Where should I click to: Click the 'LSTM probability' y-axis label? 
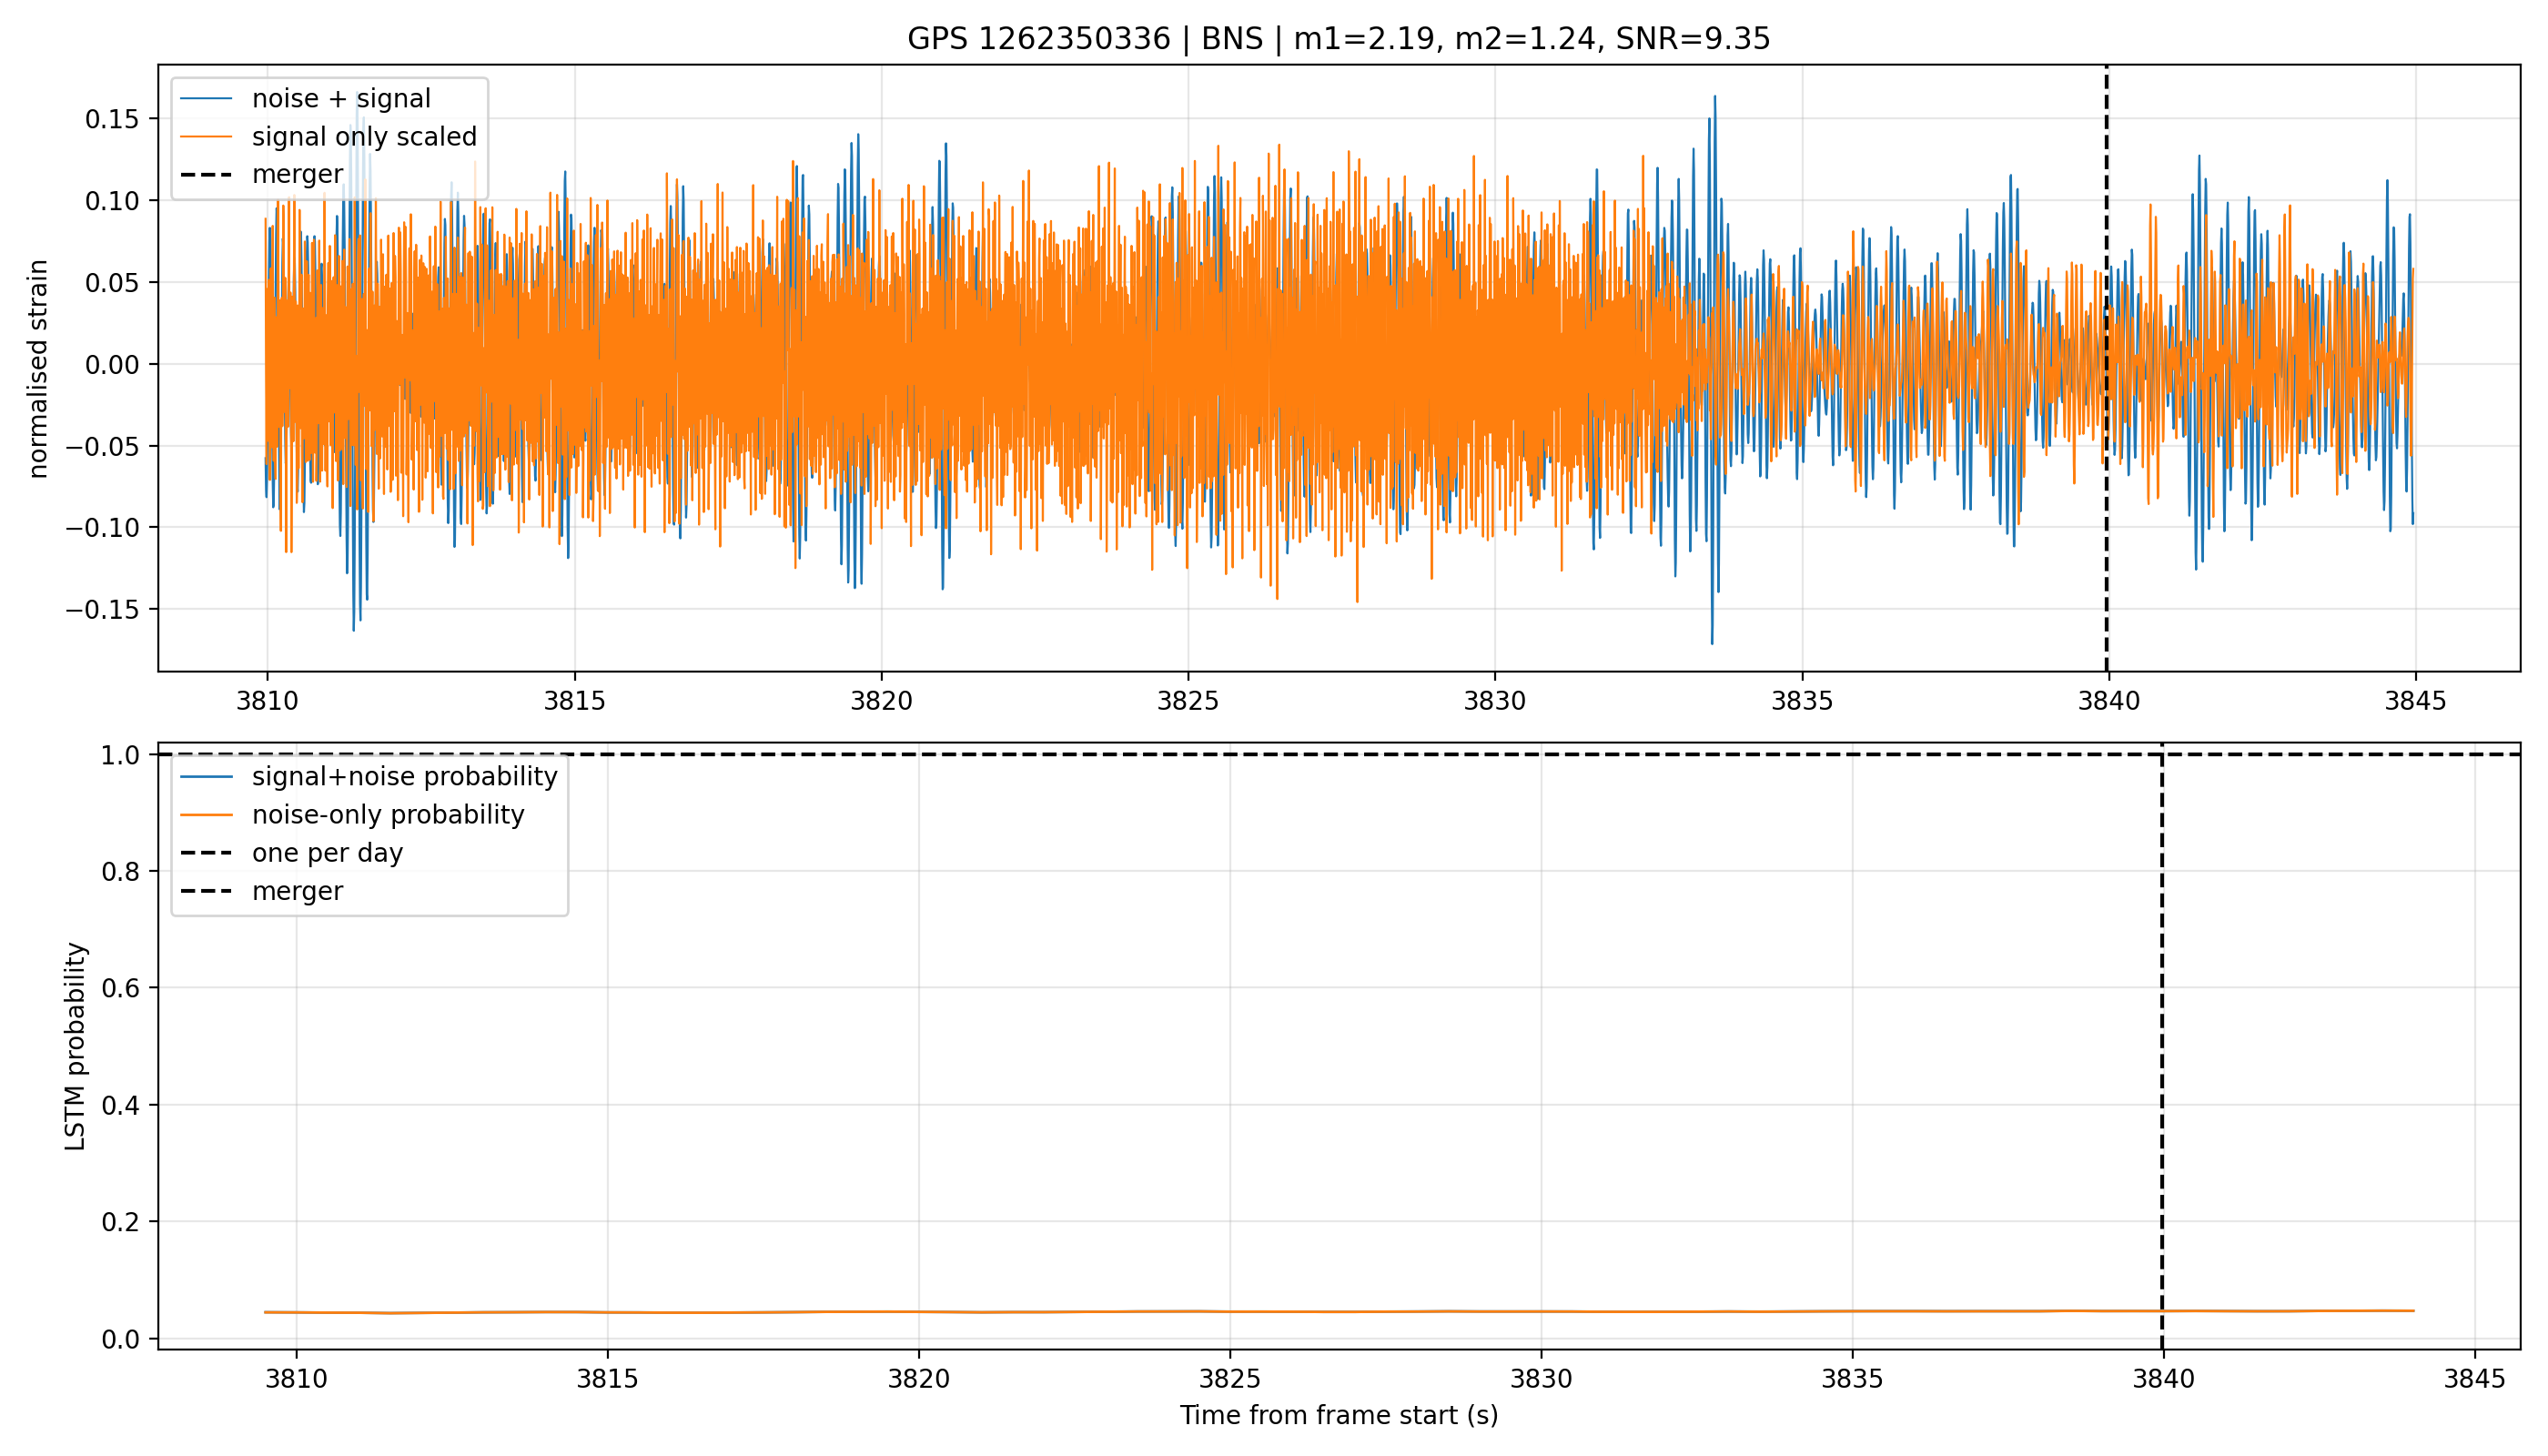tap(76, 1046)
